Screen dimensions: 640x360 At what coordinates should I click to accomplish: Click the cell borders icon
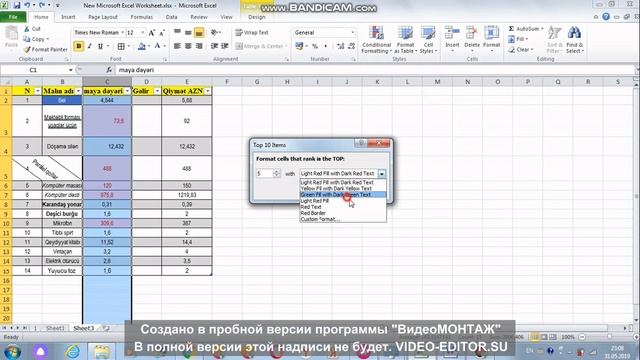(x=121, y=46)
